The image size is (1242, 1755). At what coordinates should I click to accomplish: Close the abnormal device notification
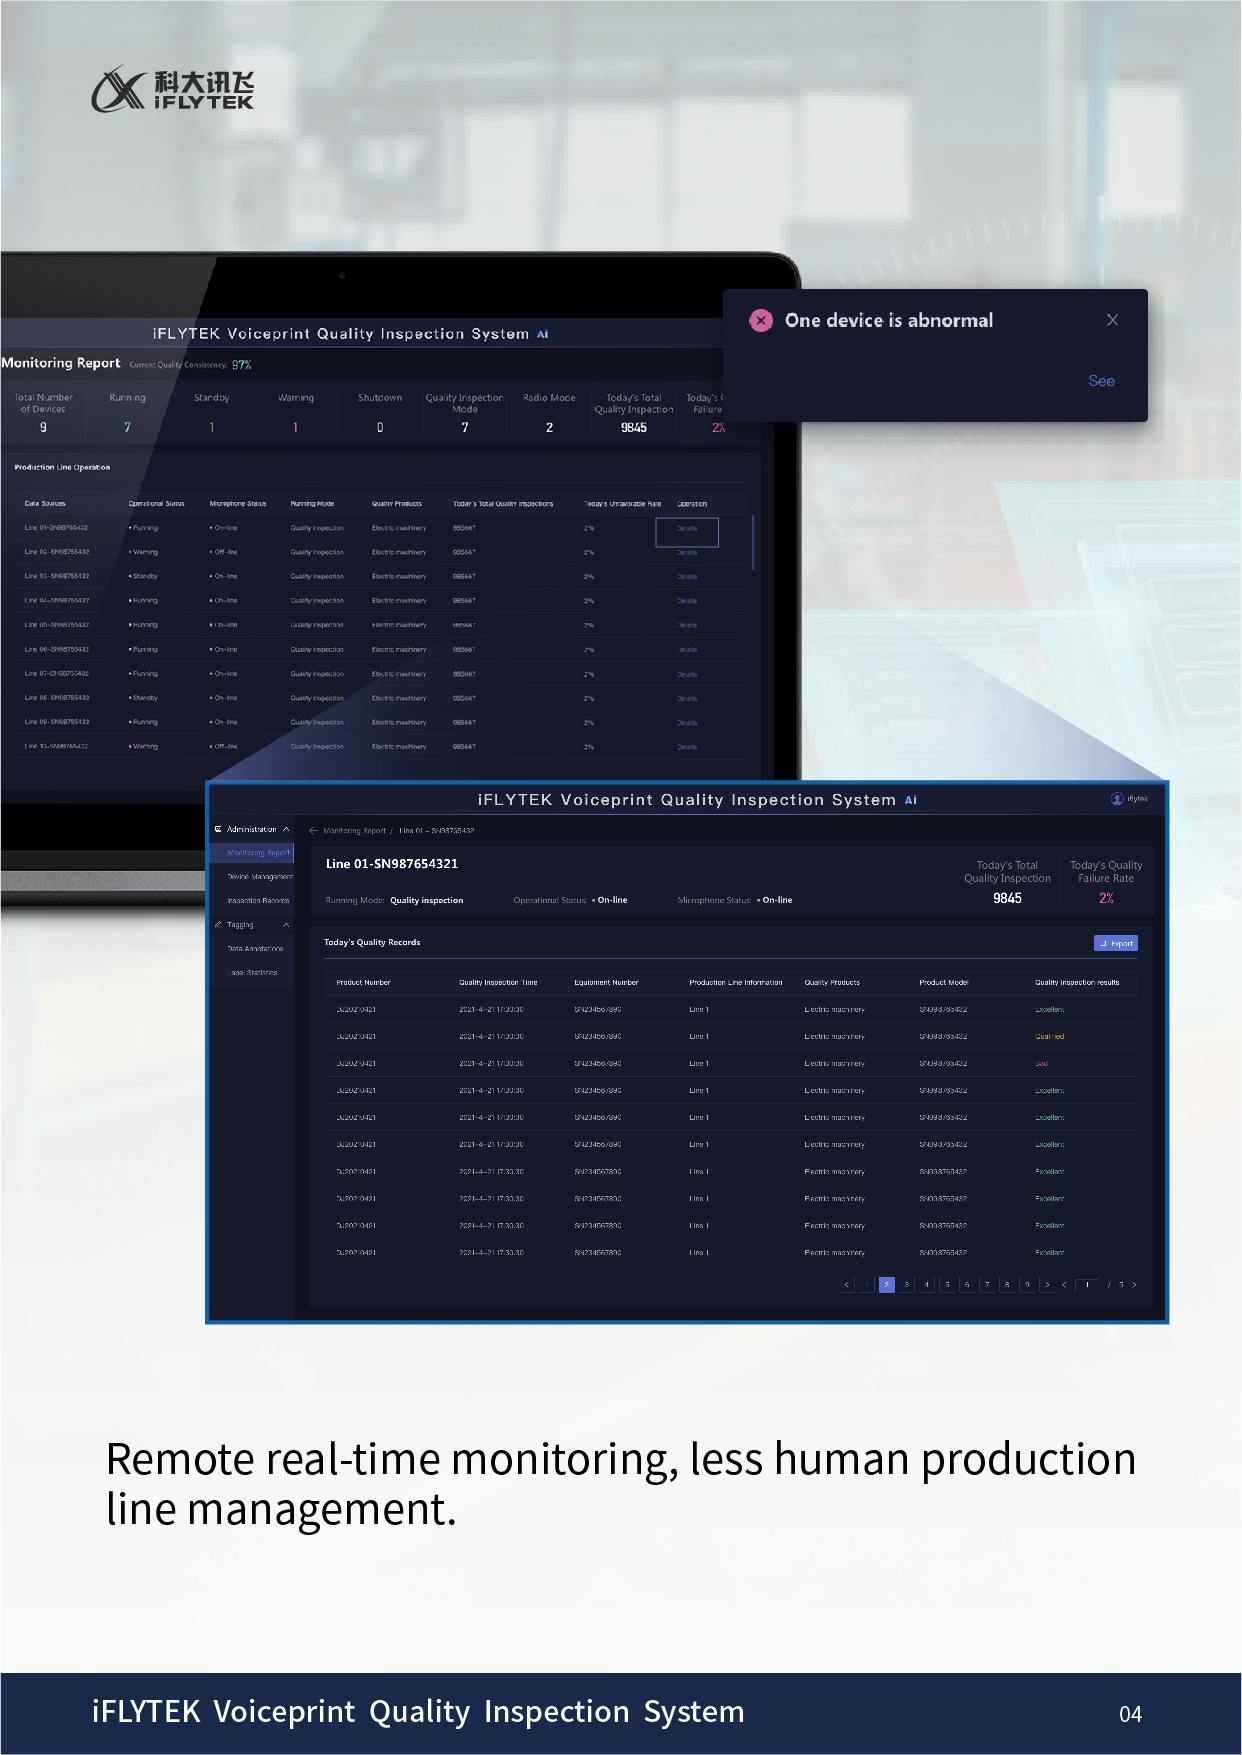1112,320
